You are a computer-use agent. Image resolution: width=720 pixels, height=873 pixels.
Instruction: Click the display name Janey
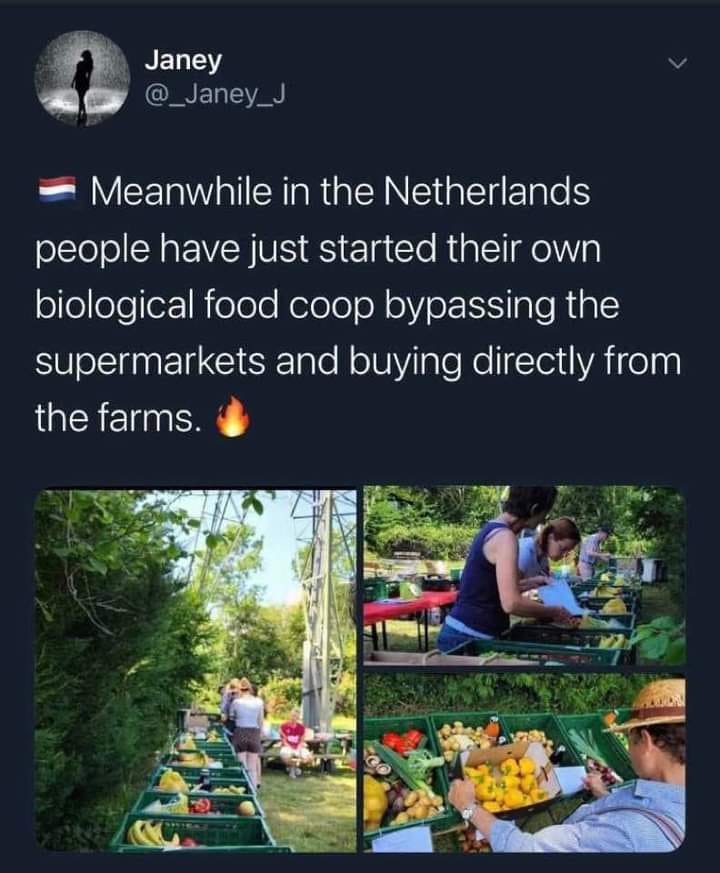click(x=183, y=60)
